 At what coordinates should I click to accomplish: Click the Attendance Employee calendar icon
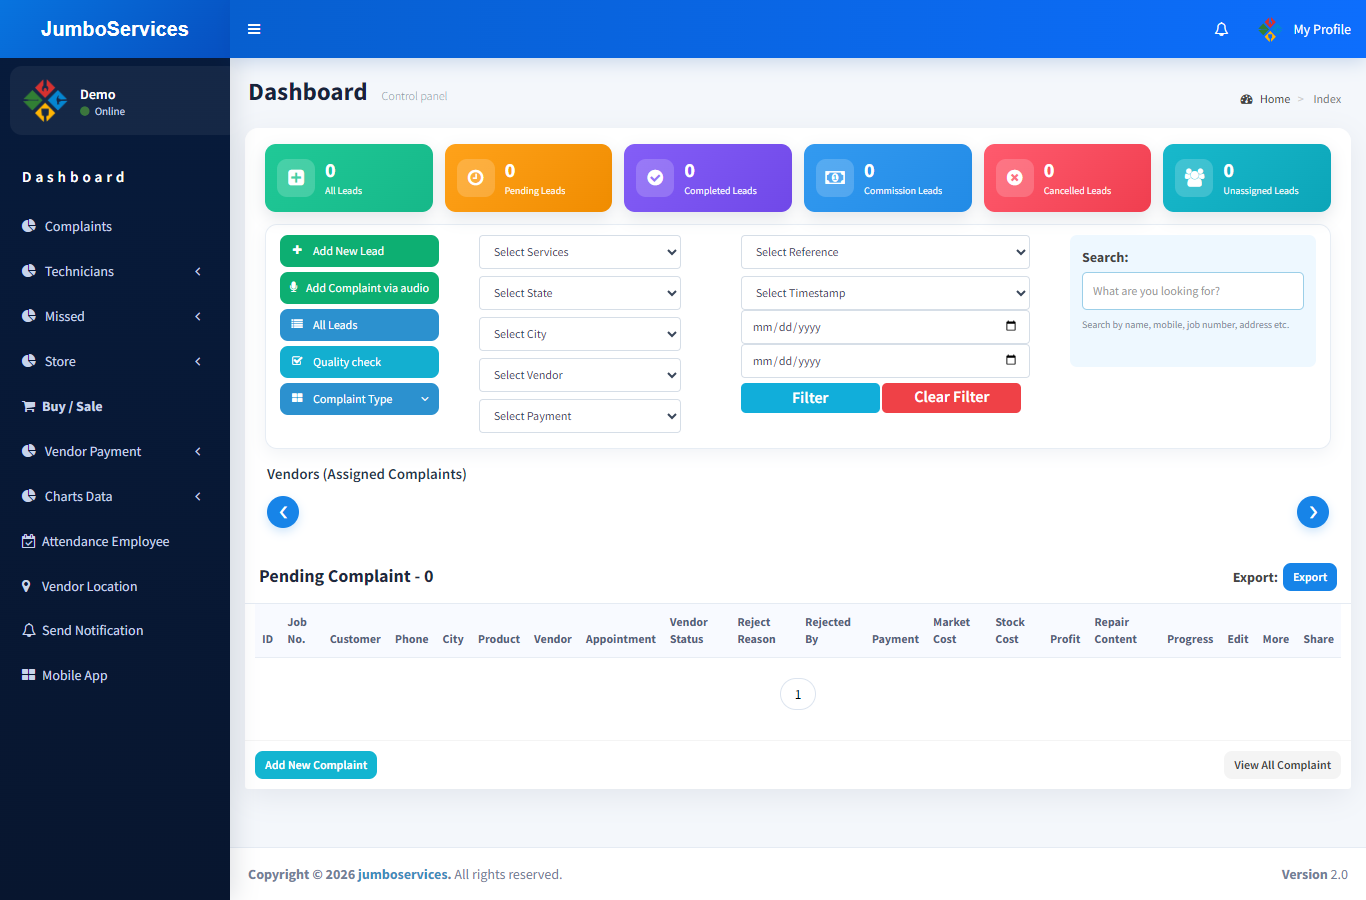(x=29, y=541)
